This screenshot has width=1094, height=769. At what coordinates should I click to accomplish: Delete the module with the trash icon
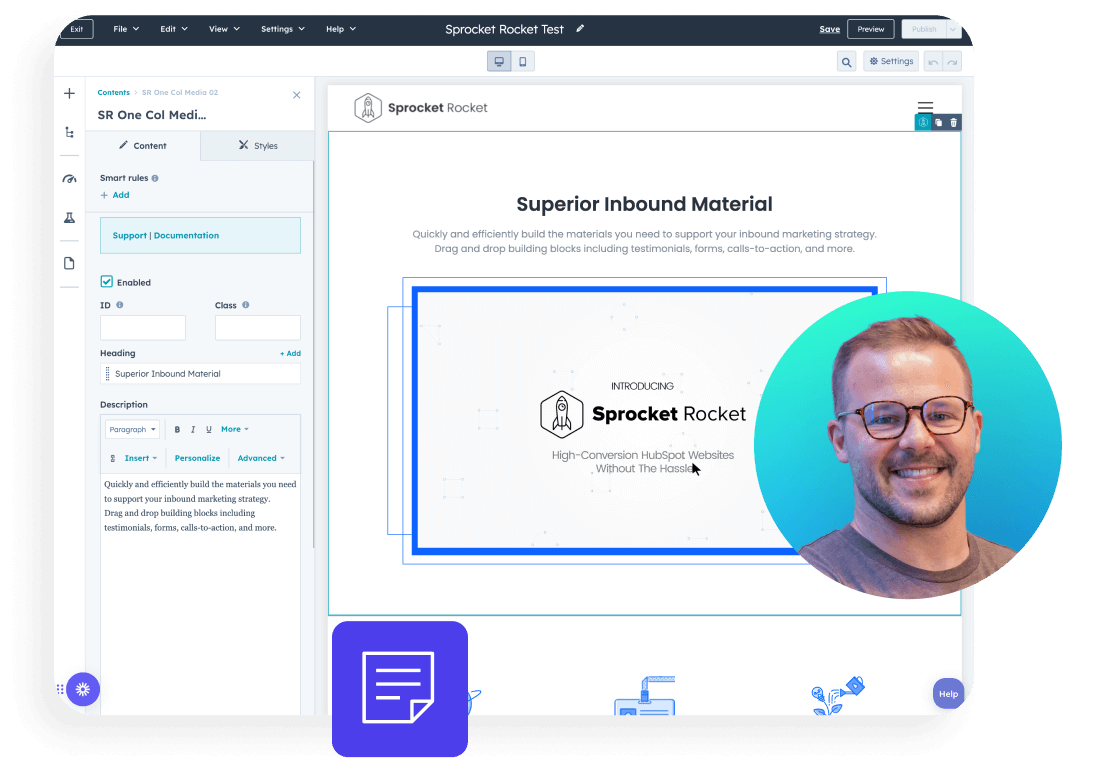click(952, 121)
